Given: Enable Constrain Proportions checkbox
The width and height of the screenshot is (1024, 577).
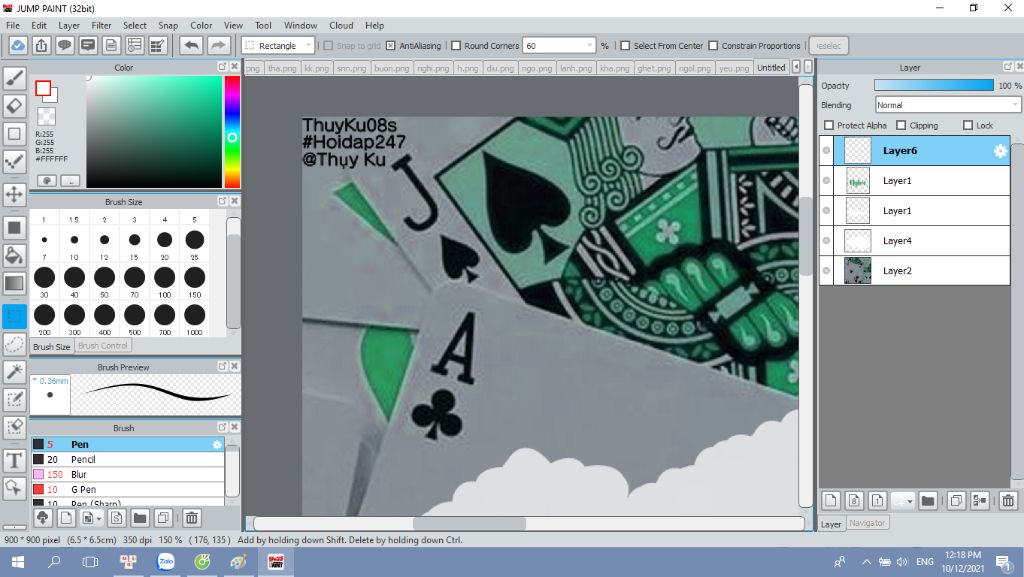Looking at the screenshot, I should click(x=713, y=46).
